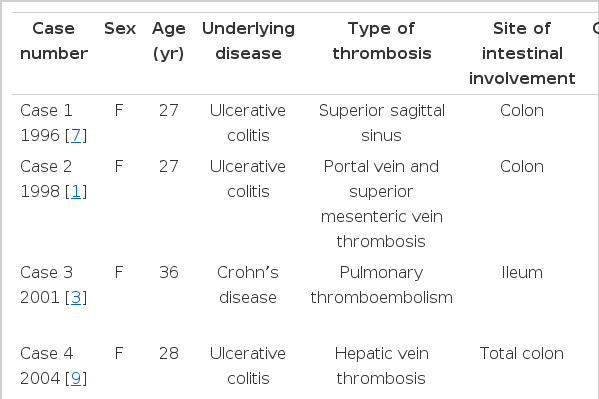Viewport: 599px width, 399px height.
Task: Click the Crohn's disease cell
Action: coord(248,285)
